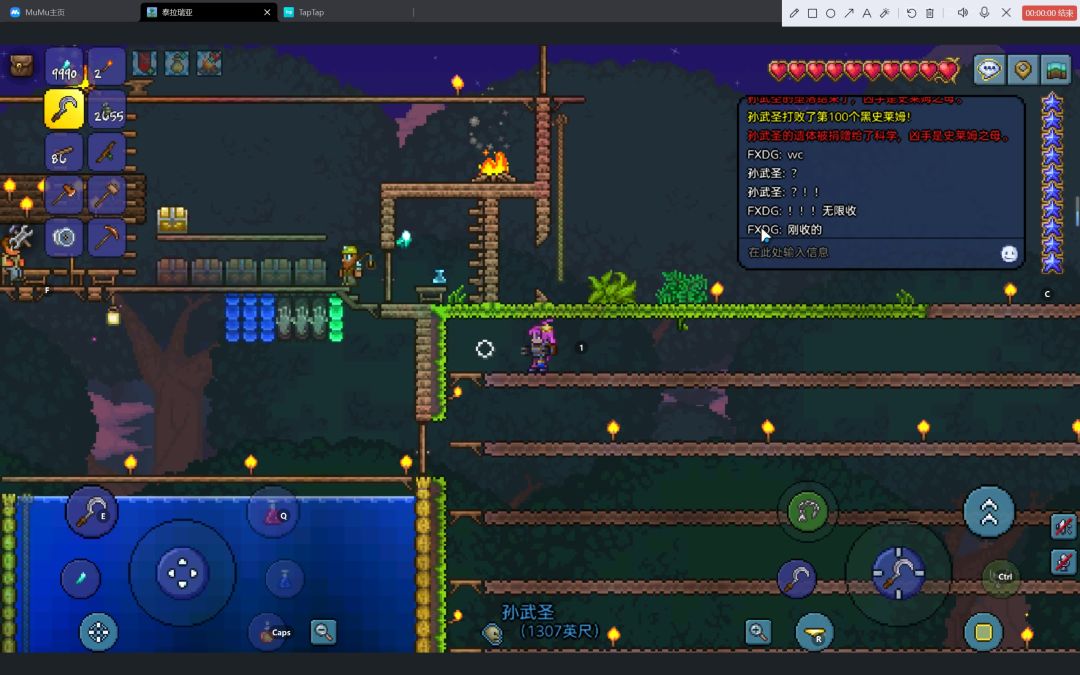The image size is (1080, 675).
Task: Select the round yoyo hotbar slot
Action: (x=64, y=238)
